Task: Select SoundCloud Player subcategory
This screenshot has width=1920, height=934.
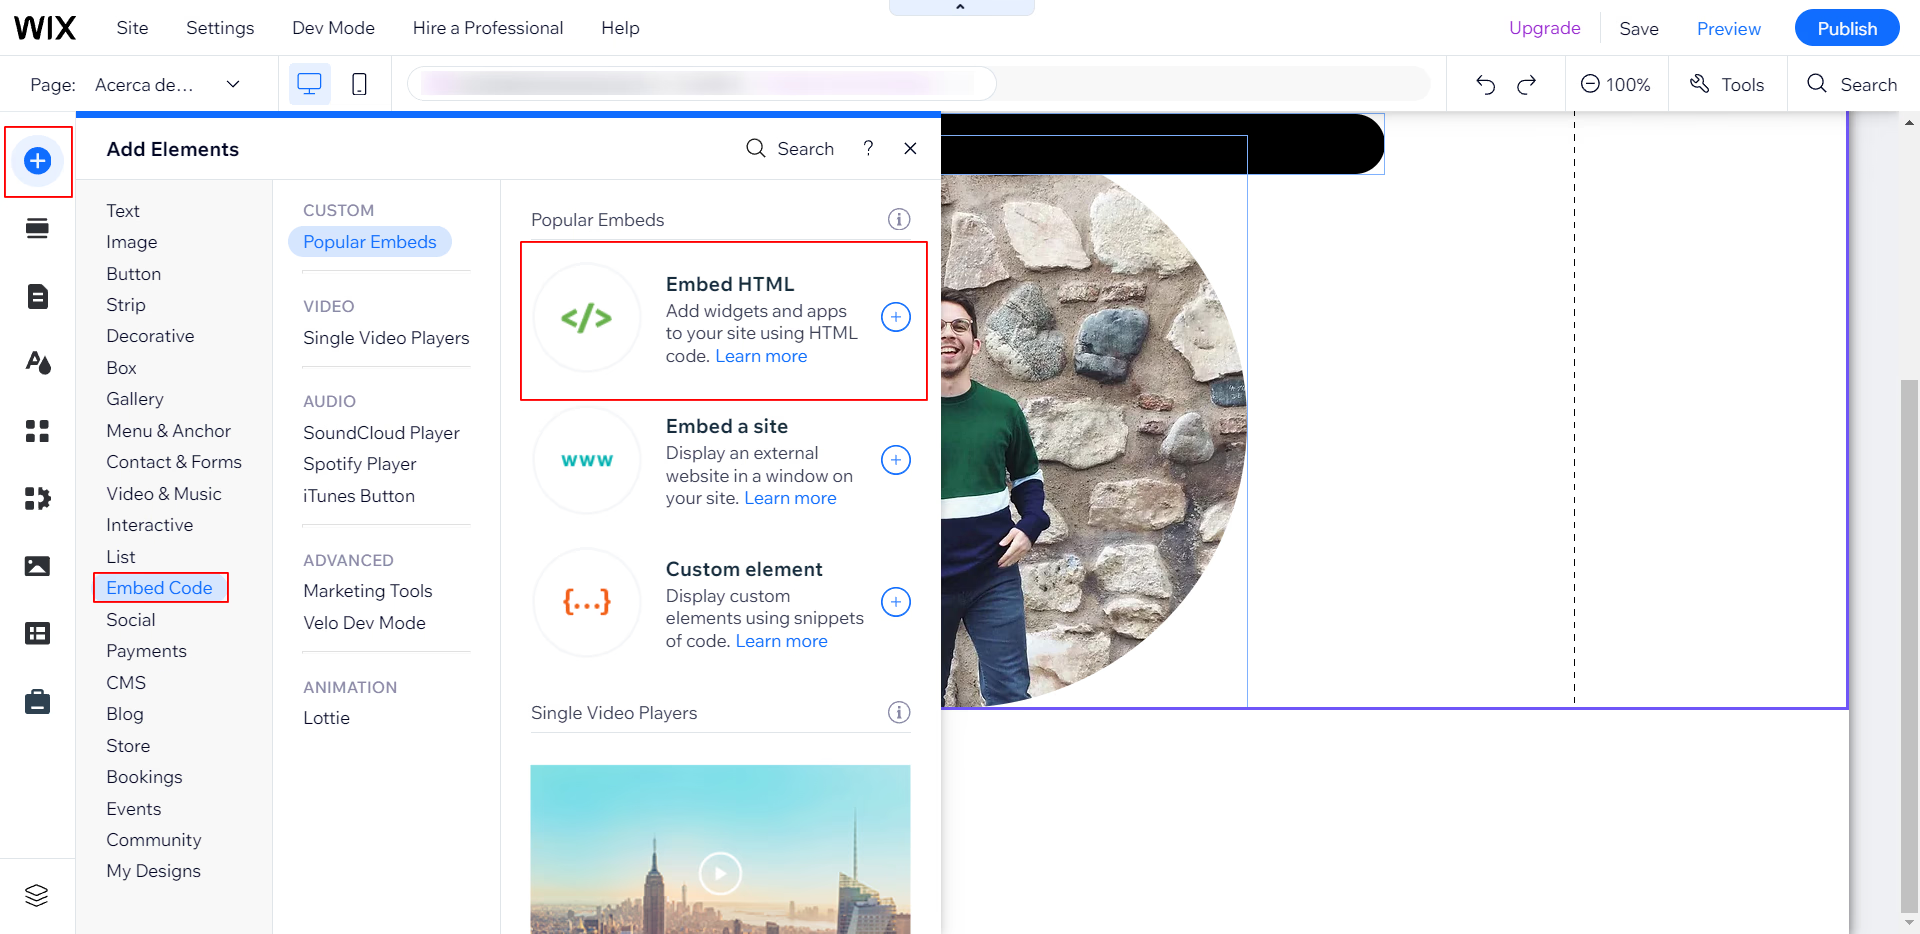Action: [381, 433]
